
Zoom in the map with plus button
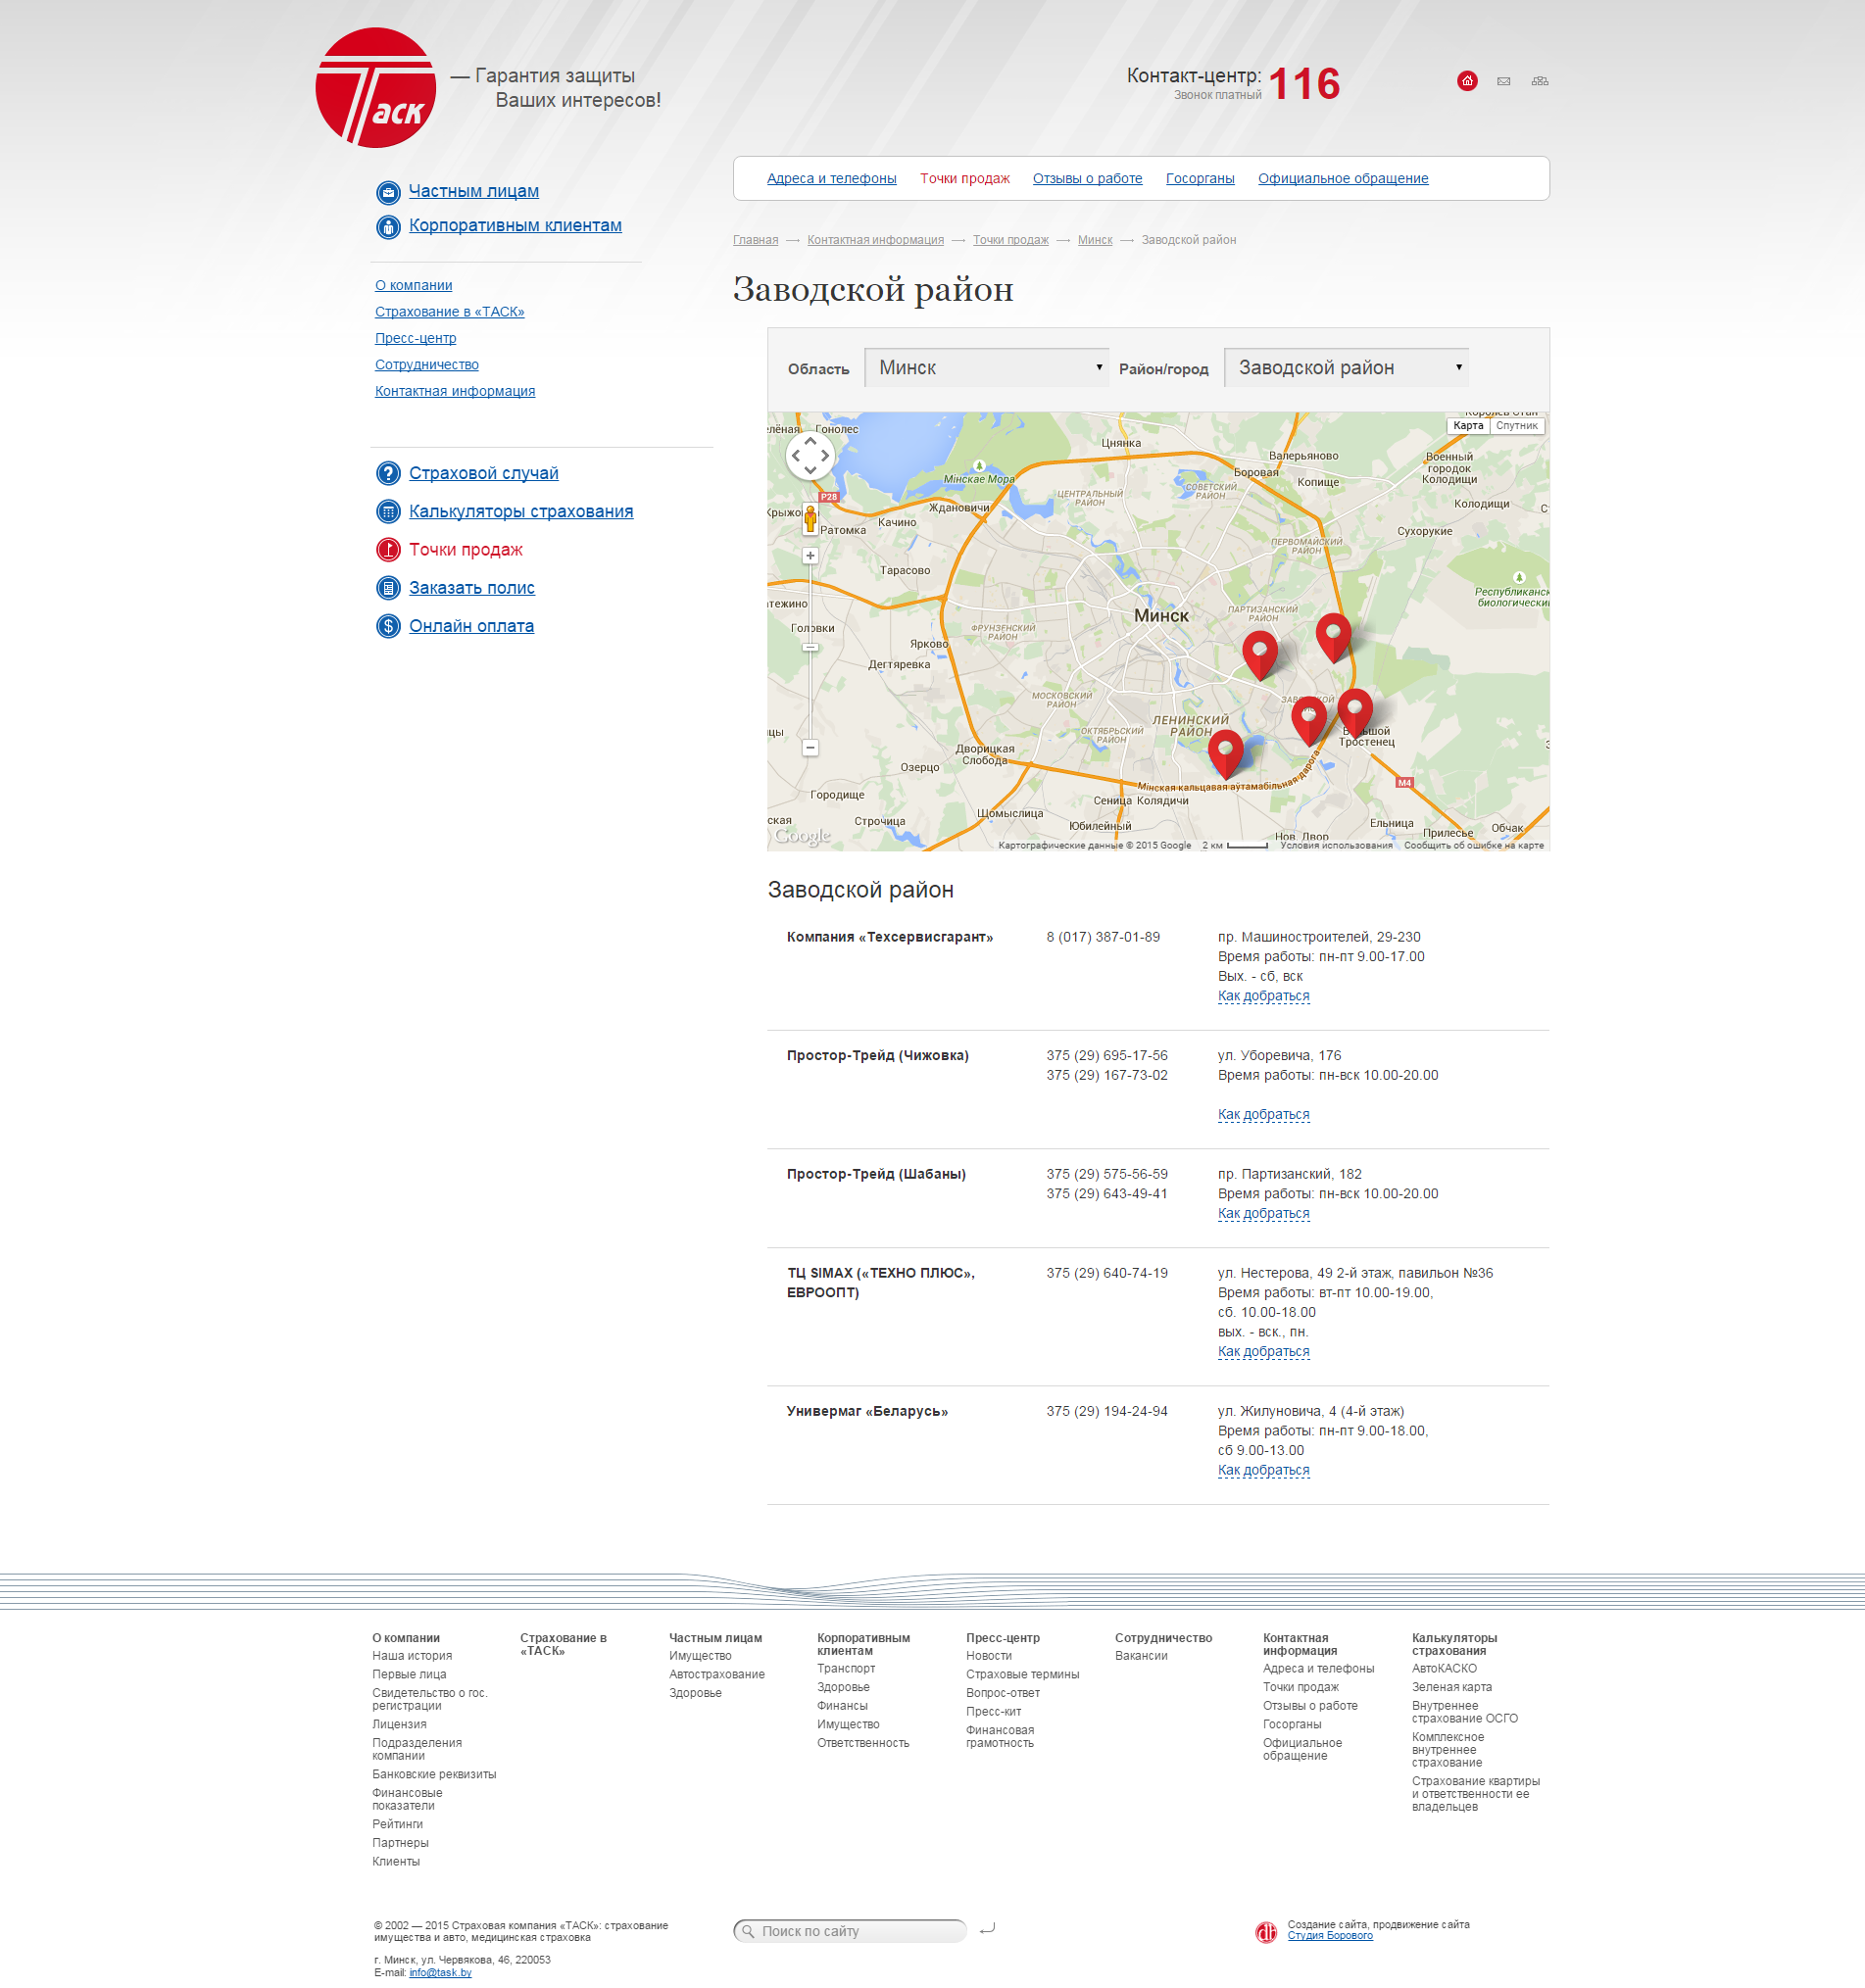[810, 556]
